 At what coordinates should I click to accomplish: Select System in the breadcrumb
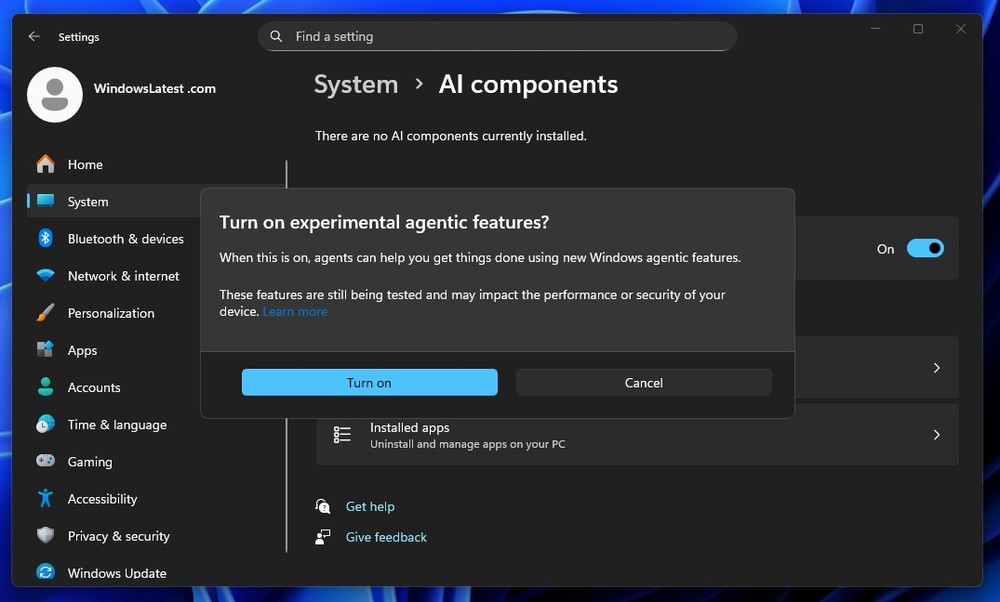355,85
